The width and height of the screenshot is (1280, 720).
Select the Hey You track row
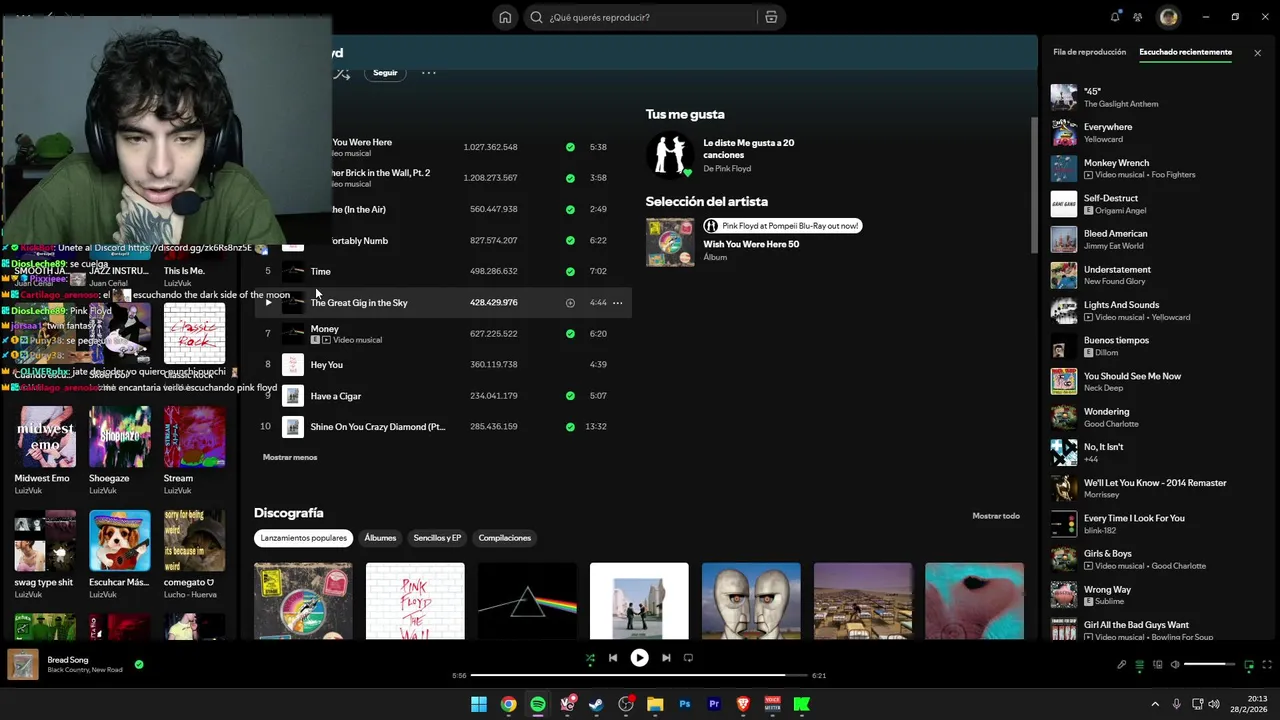click(x=443, y=364)
